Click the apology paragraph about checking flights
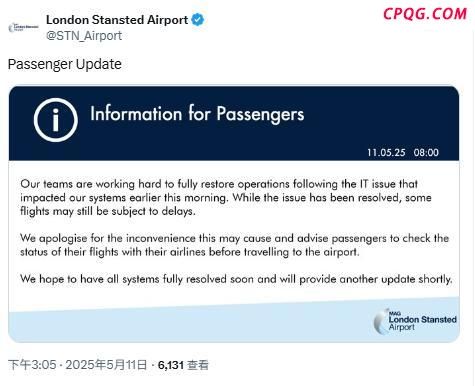Screen dimensions: 475x386 (x=234, y=245)
